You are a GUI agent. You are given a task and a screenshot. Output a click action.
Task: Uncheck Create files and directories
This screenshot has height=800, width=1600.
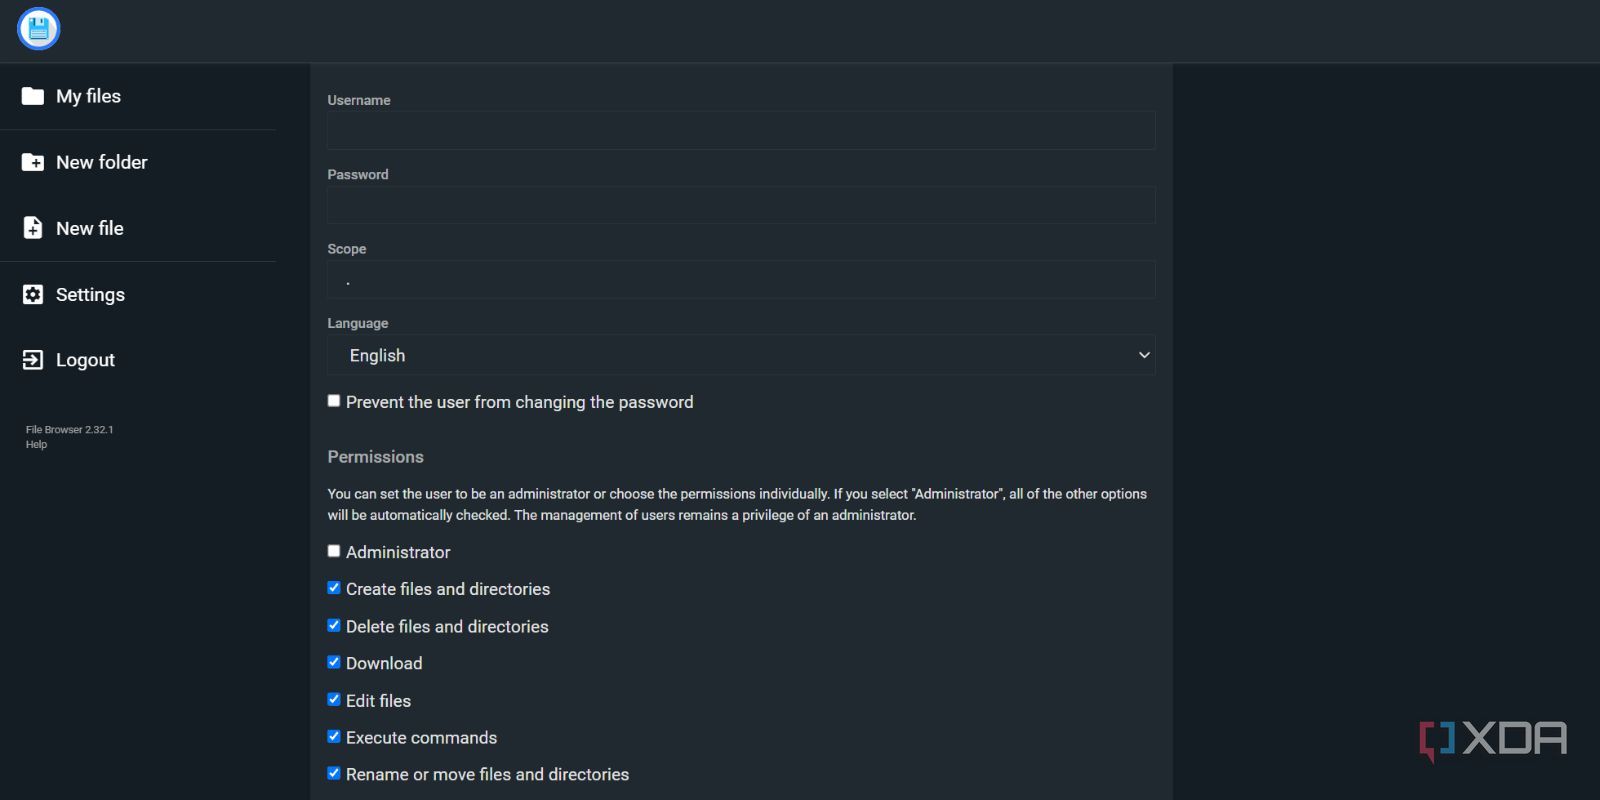pyautogui.click(x=334, y=588)
